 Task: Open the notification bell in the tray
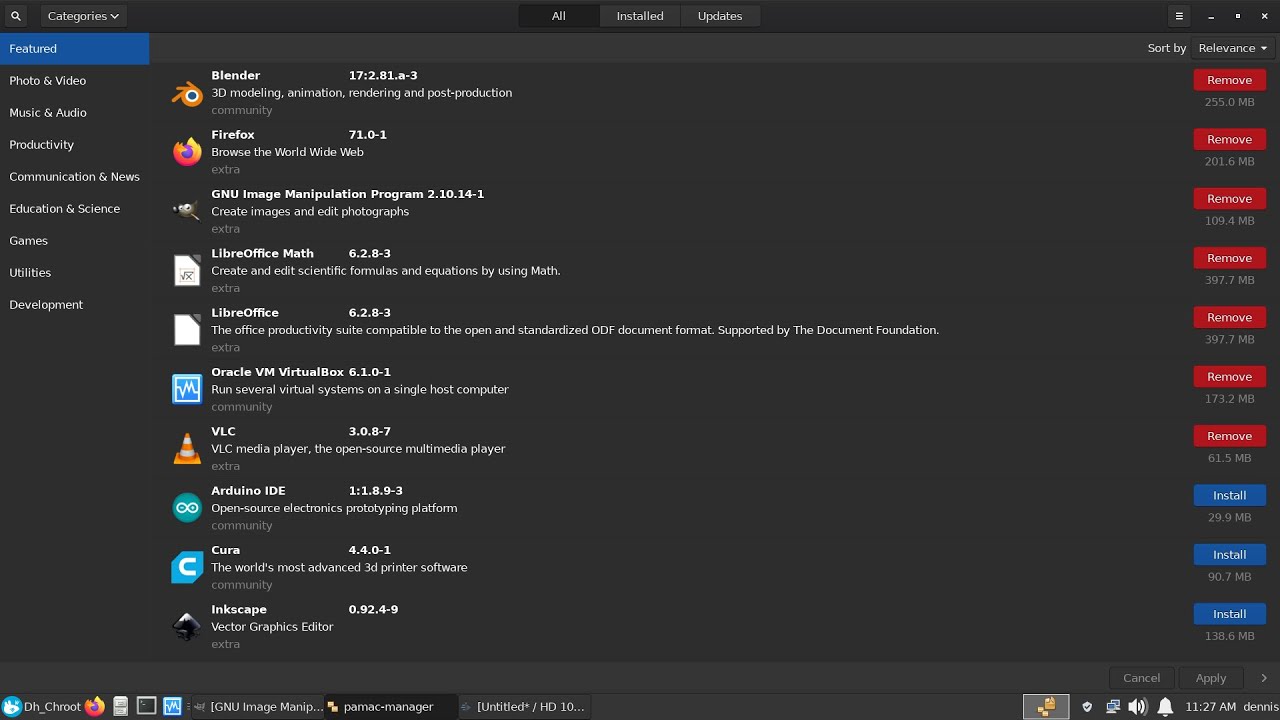coord(1165,706)
